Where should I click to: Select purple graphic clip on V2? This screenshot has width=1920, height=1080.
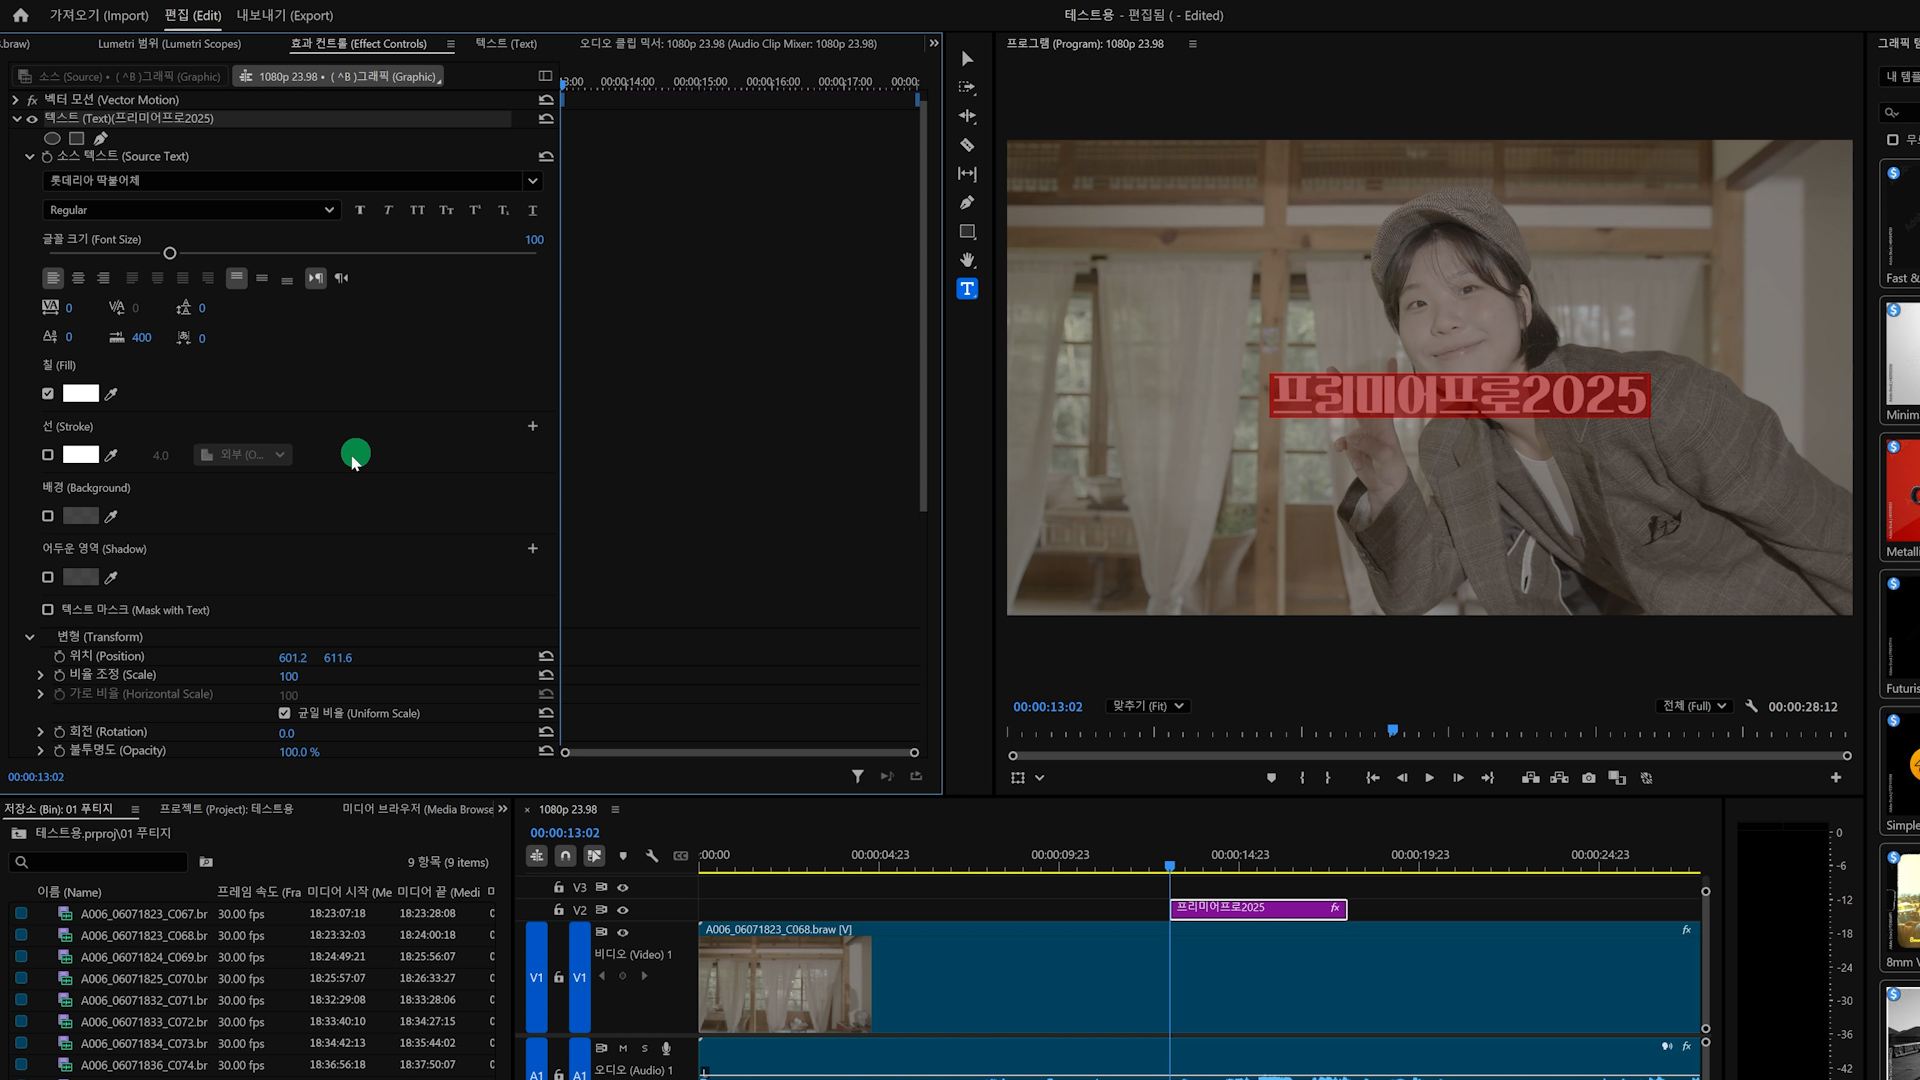coord(1258,908)
